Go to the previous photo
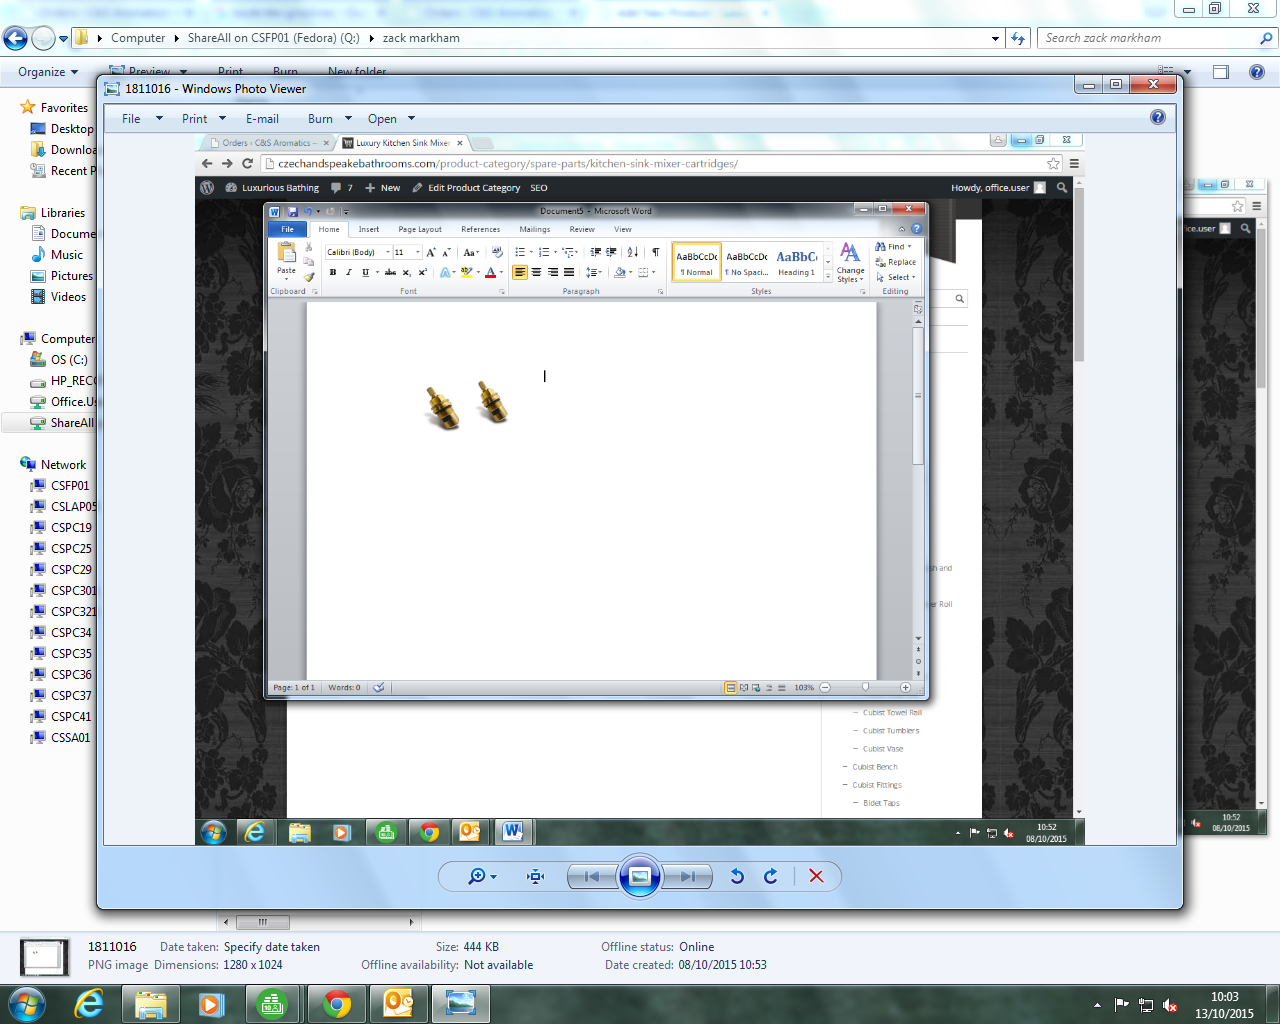The image size is (1280, 1024). [592, 877]
